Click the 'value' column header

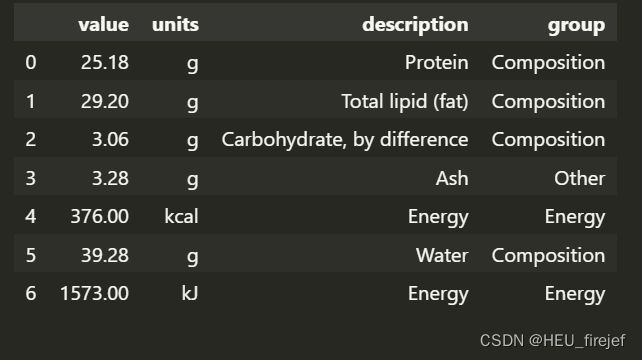pos(104,25)
